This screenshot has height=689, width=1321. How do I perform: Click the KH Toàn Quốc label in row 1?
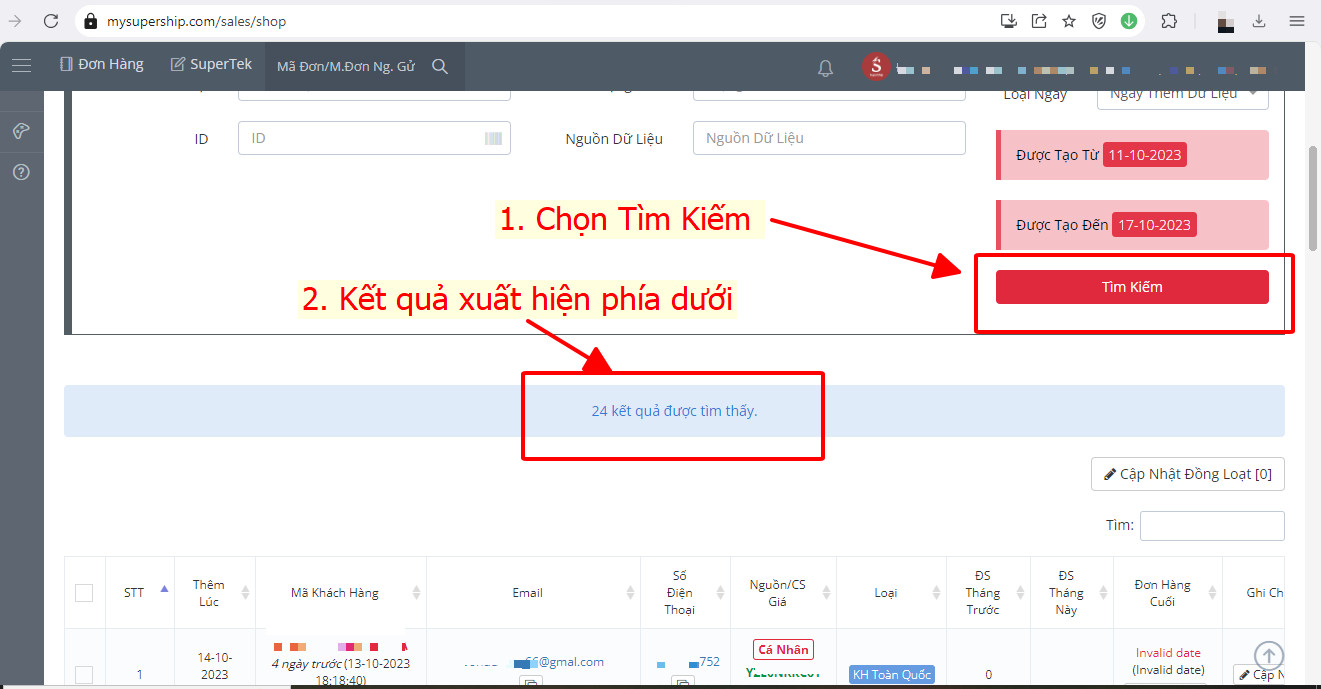891,675
